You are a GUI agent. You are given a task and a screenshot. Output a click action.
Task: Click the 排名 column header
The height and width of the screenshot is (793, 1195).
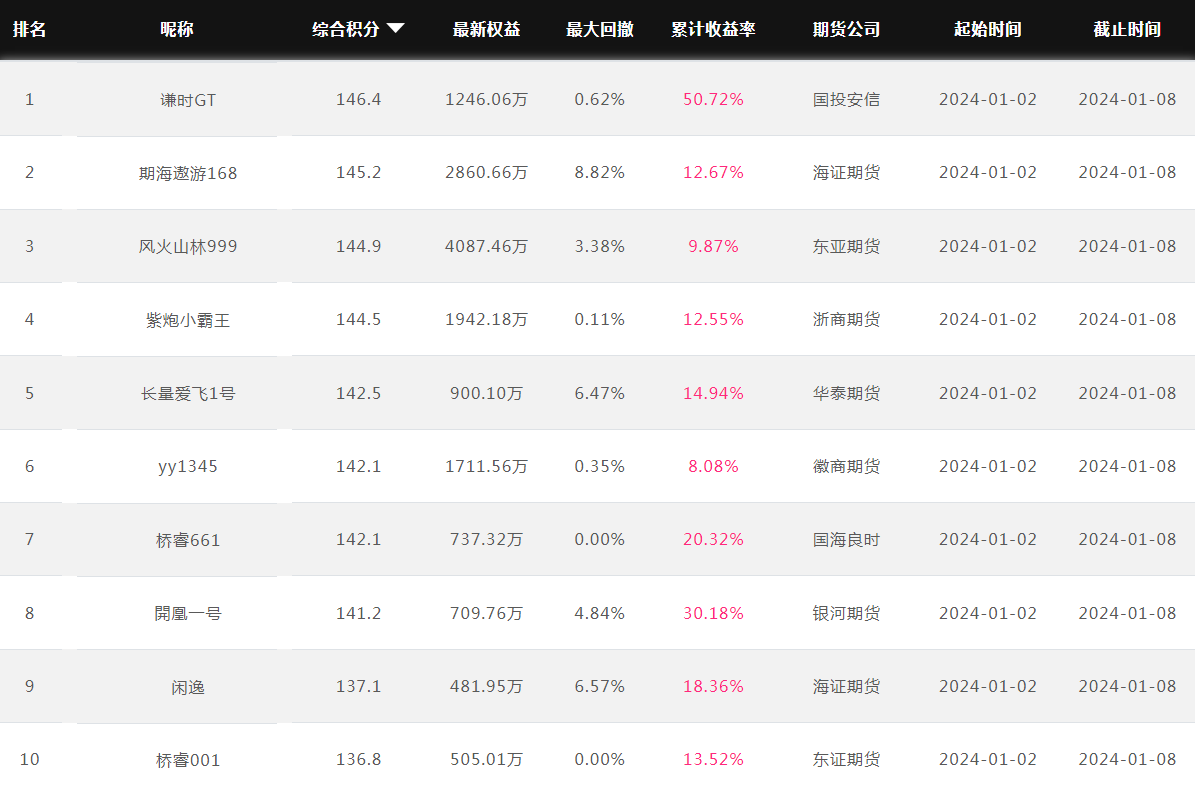pos(30,29)
